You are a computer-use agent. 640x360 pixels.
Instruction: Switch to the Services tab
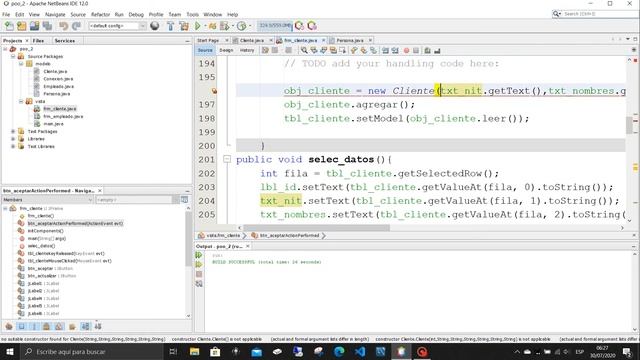click(x=64, y=41)
